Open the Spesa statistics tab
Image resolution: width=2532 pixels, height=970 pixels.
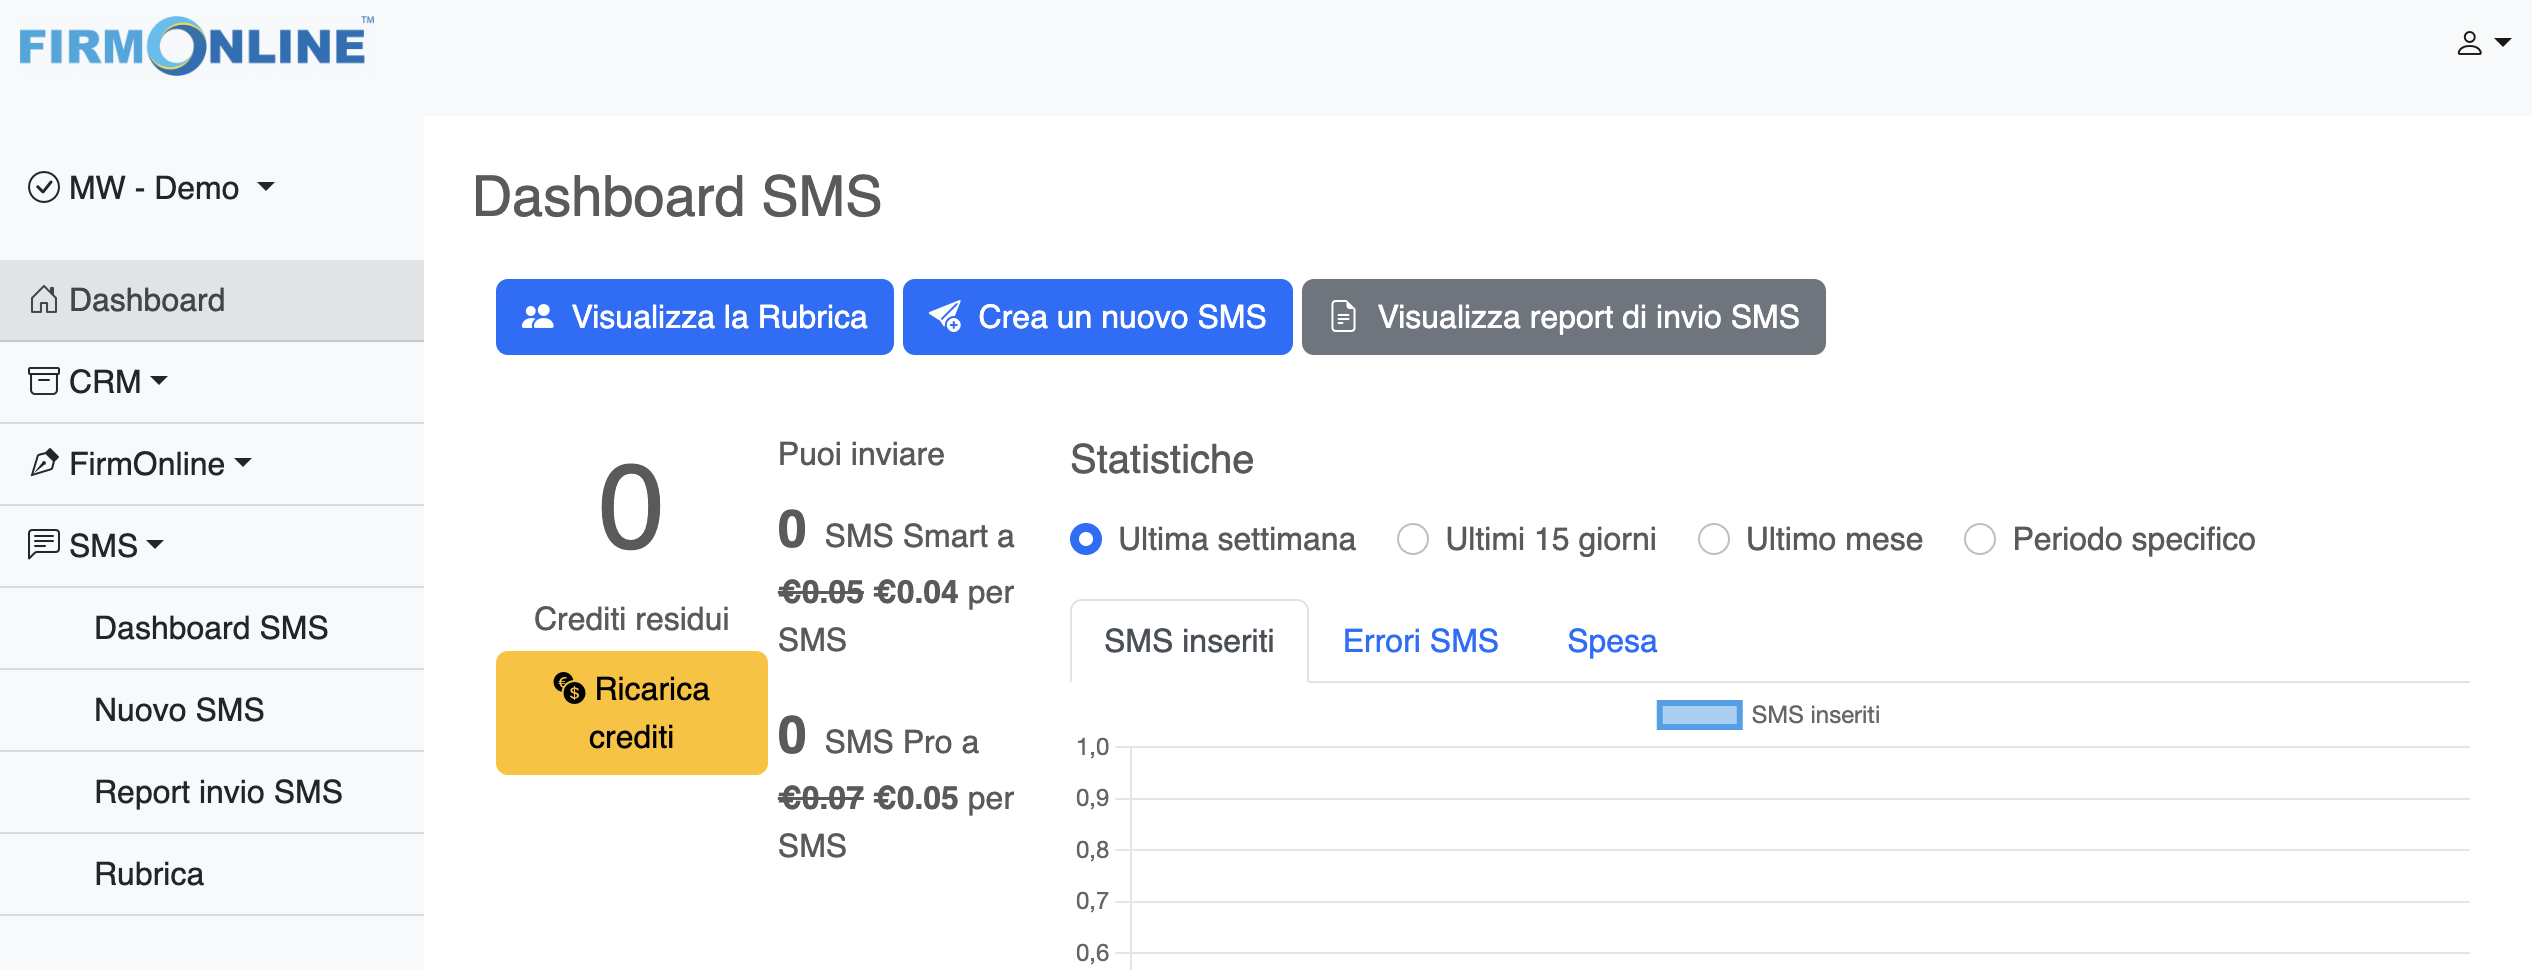pos(1611,641)
